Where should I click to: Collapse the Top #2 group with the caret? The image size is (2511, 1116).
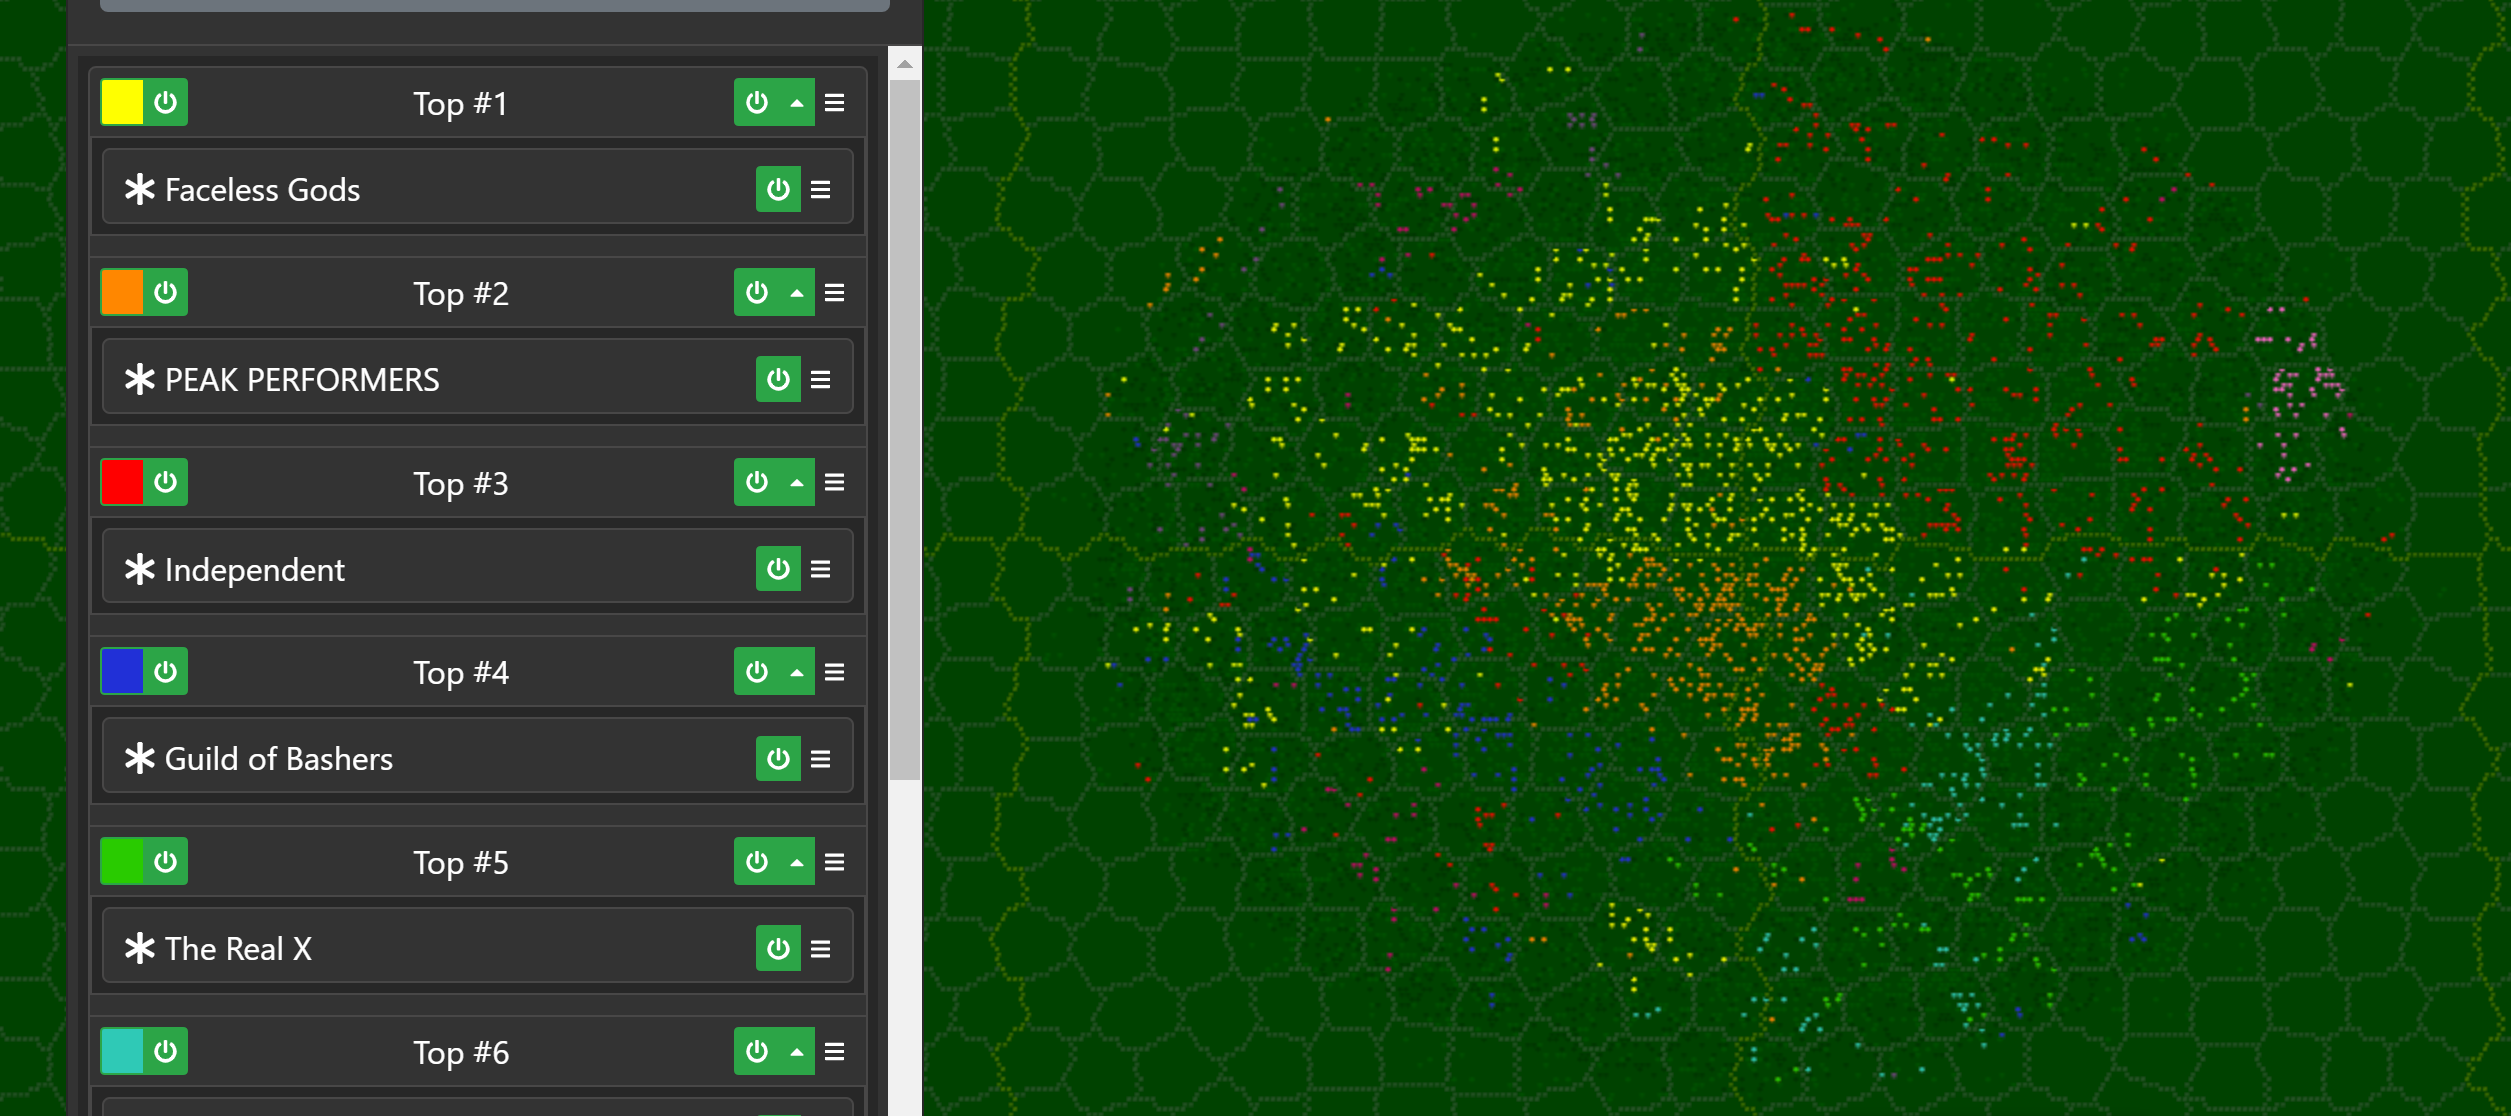tap(797, 292)
